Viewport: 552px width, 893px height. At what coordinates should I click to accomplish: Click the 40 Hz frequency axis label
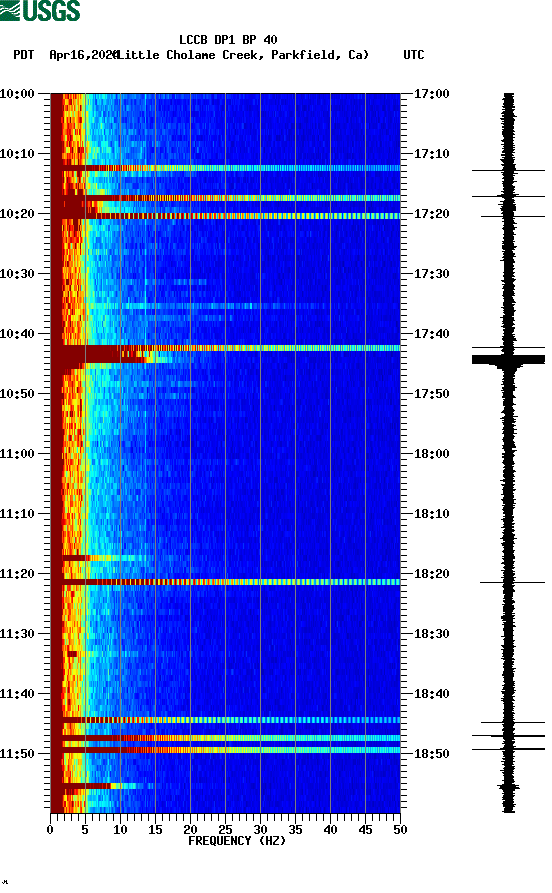pos(330,830)
